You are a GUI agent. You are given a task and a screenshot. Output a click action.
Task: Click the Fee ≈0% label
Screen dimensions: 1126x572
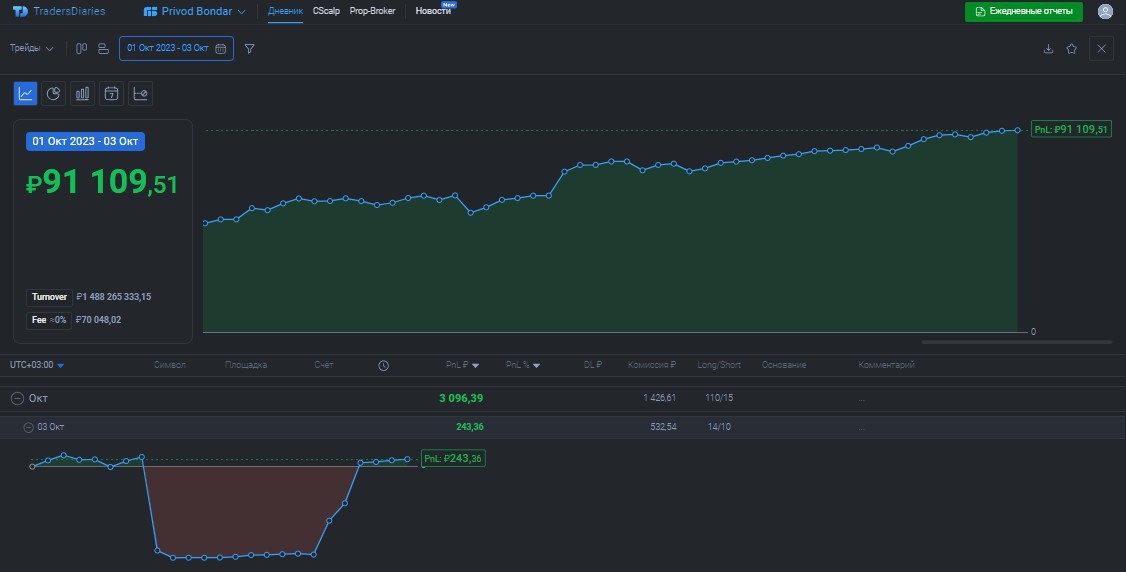(49, 320)
